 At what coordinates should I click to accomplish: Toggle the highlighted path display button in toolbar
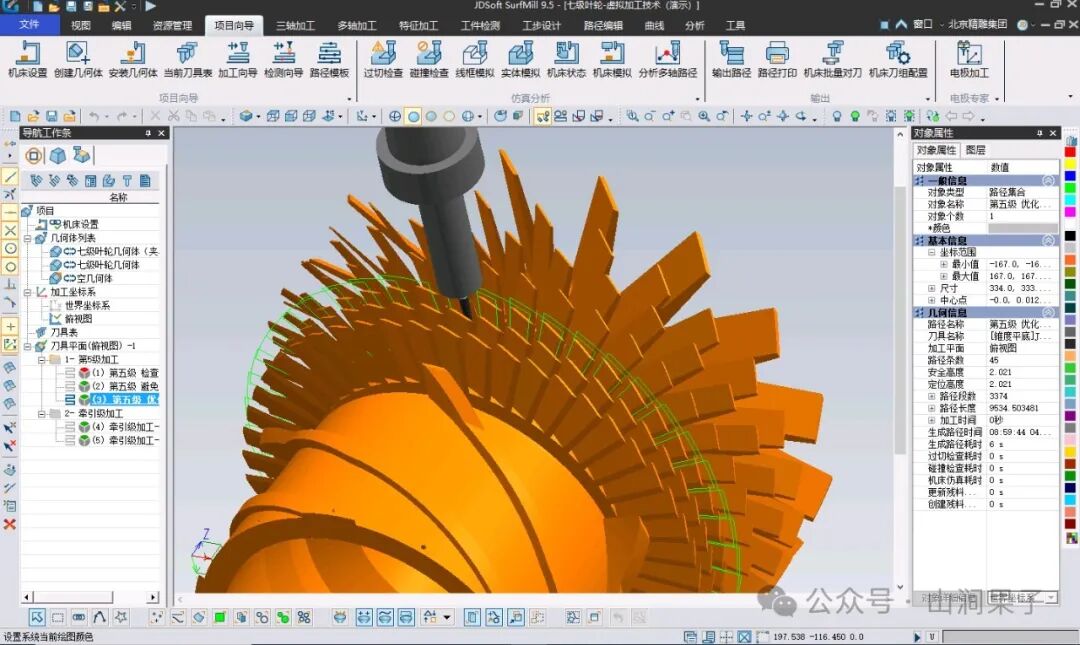click(x=543, y=116)
